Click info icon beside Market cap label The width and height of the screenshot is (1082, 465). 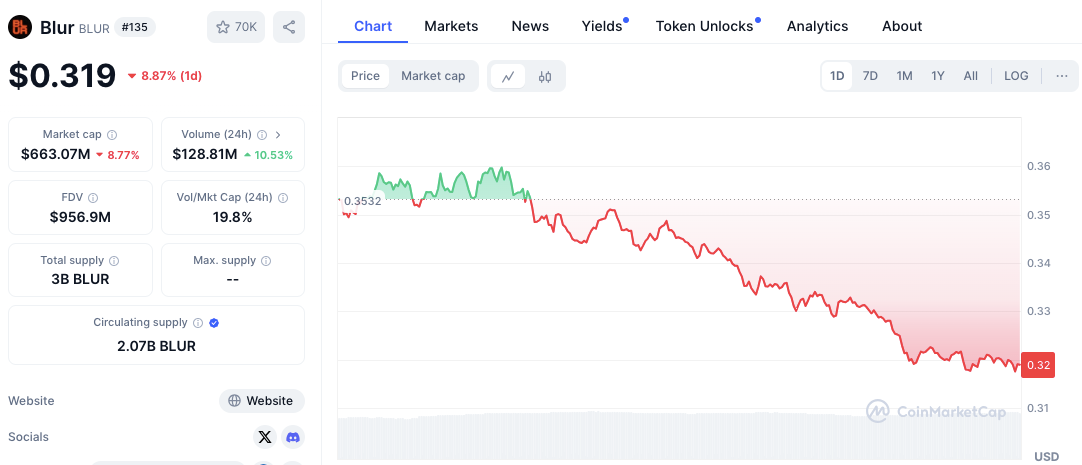click(x=112, y=134)
